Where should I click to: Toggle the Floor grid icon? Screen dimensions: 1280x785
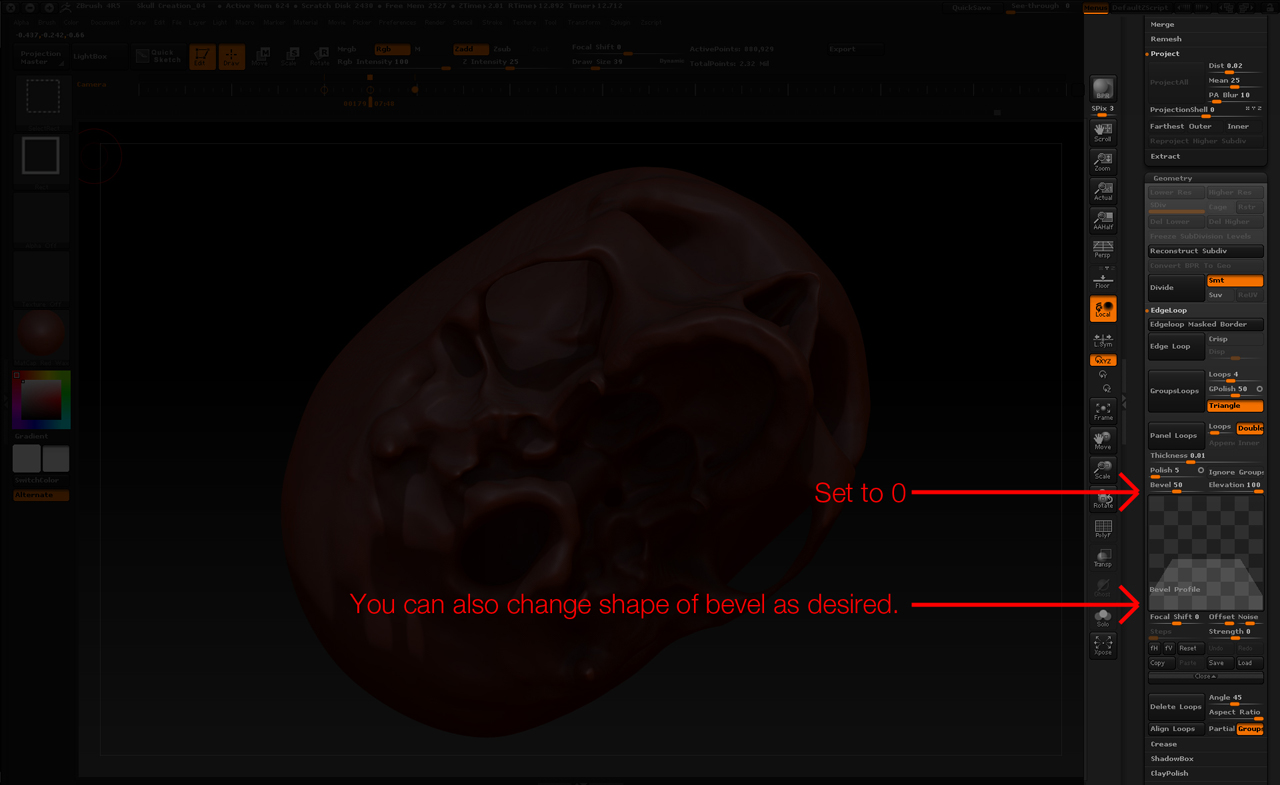tap(1103, 279)
